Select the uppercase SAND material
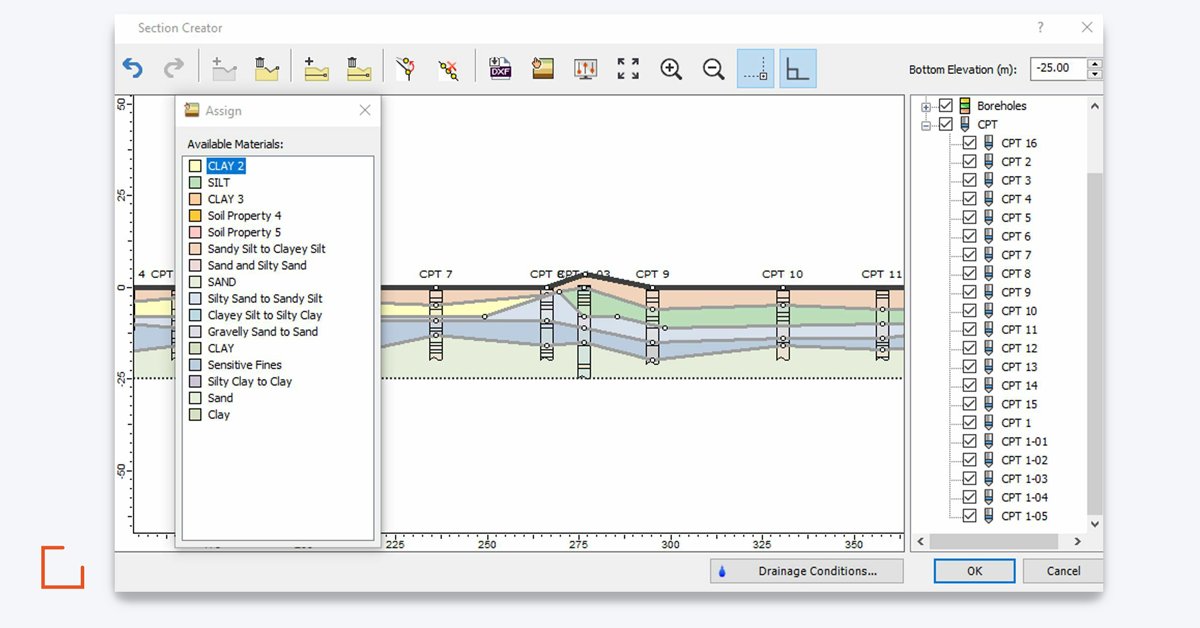Viewport: 1200px width, 628px height. 222,282
